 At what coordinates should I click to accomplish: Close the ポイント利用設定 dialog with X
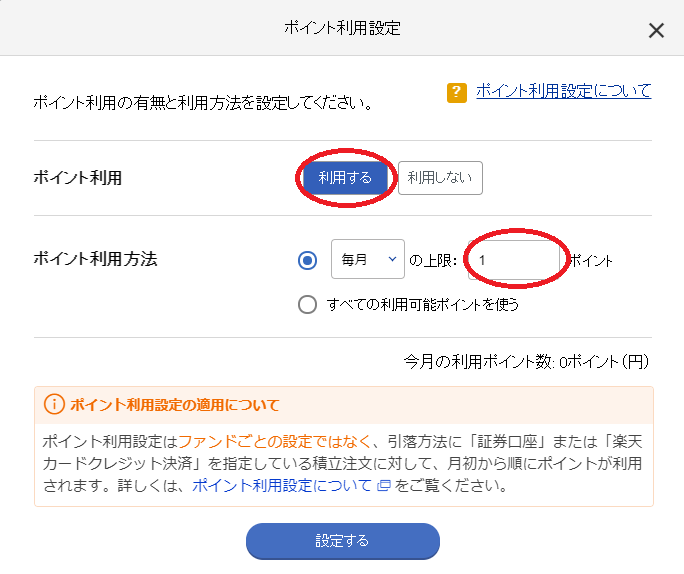tap(656, 31)
